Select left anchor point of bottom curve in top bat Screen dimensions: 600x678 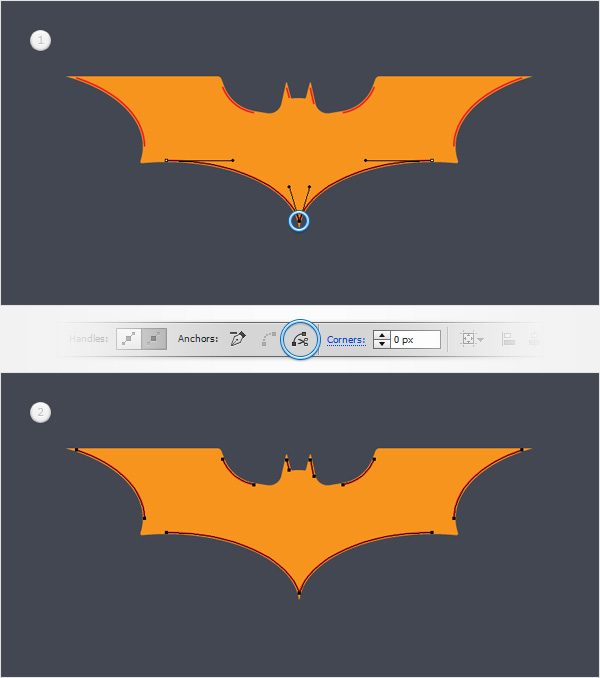[x=166, y=160]
